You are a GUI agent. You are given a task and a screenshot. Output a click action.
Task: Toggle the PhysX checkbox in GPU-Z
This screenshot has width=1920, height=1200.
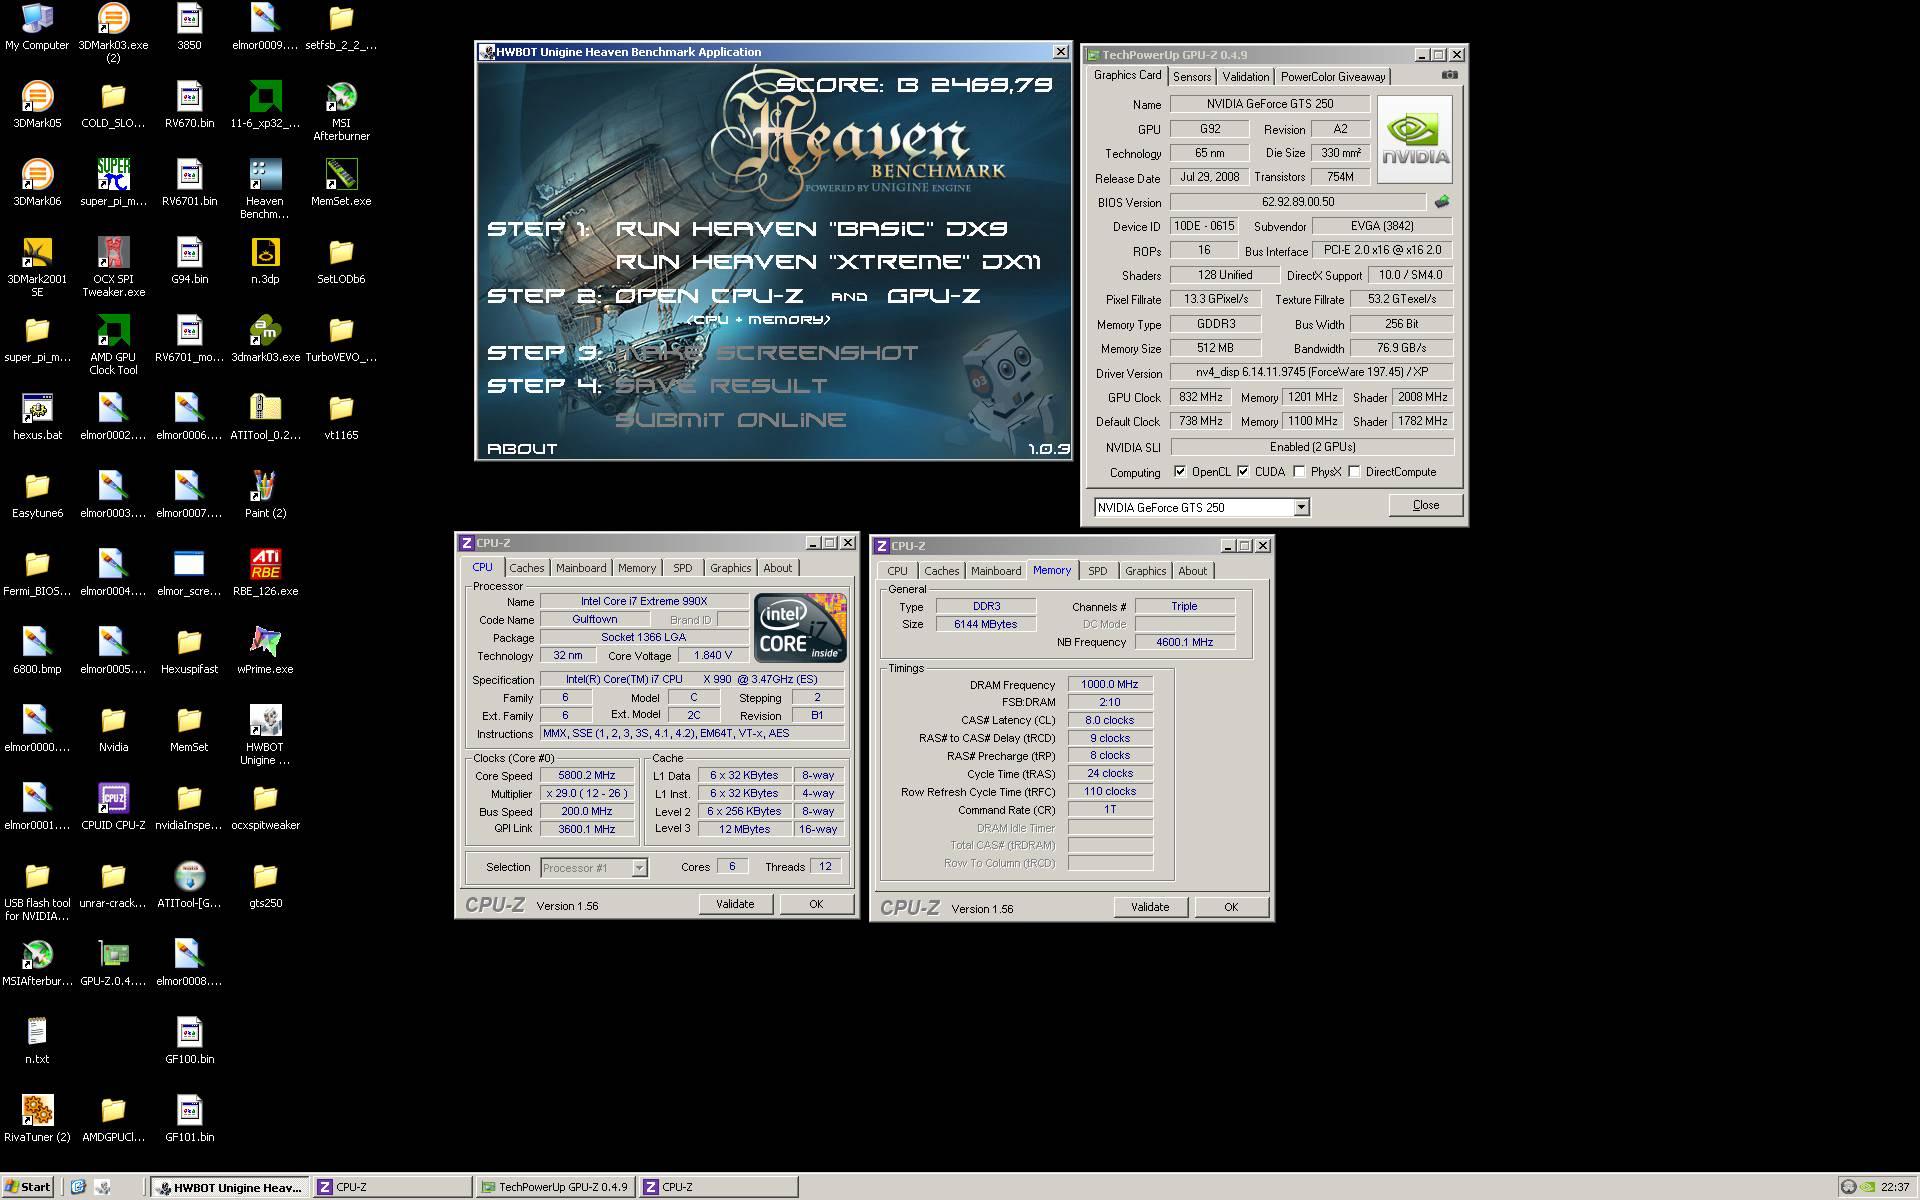coord(1299,472)
